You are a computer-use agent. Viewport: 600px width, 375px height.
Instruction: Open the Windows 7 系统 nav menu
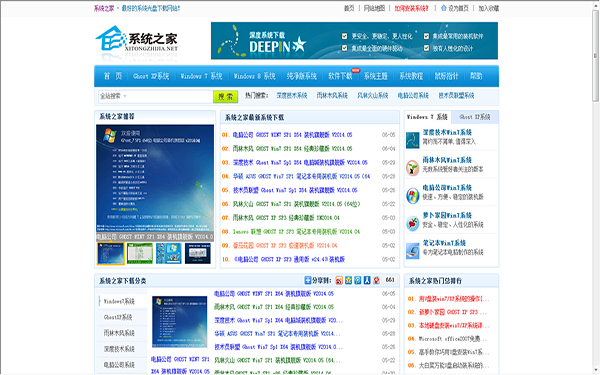(201, 76)
